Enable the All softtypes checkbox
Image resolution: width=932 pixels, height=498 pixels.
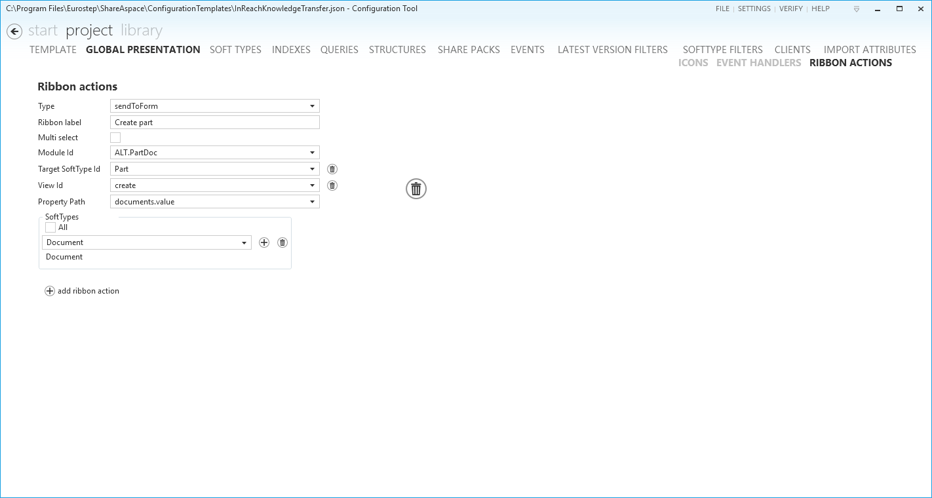point(51,228)
